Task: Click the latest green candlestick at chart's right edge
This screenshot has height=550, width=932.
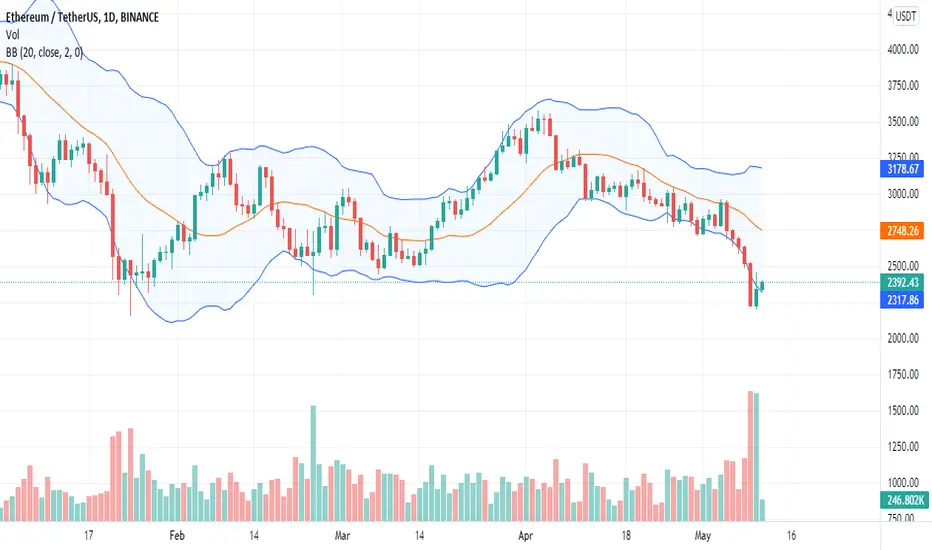Action: (763, 286)
